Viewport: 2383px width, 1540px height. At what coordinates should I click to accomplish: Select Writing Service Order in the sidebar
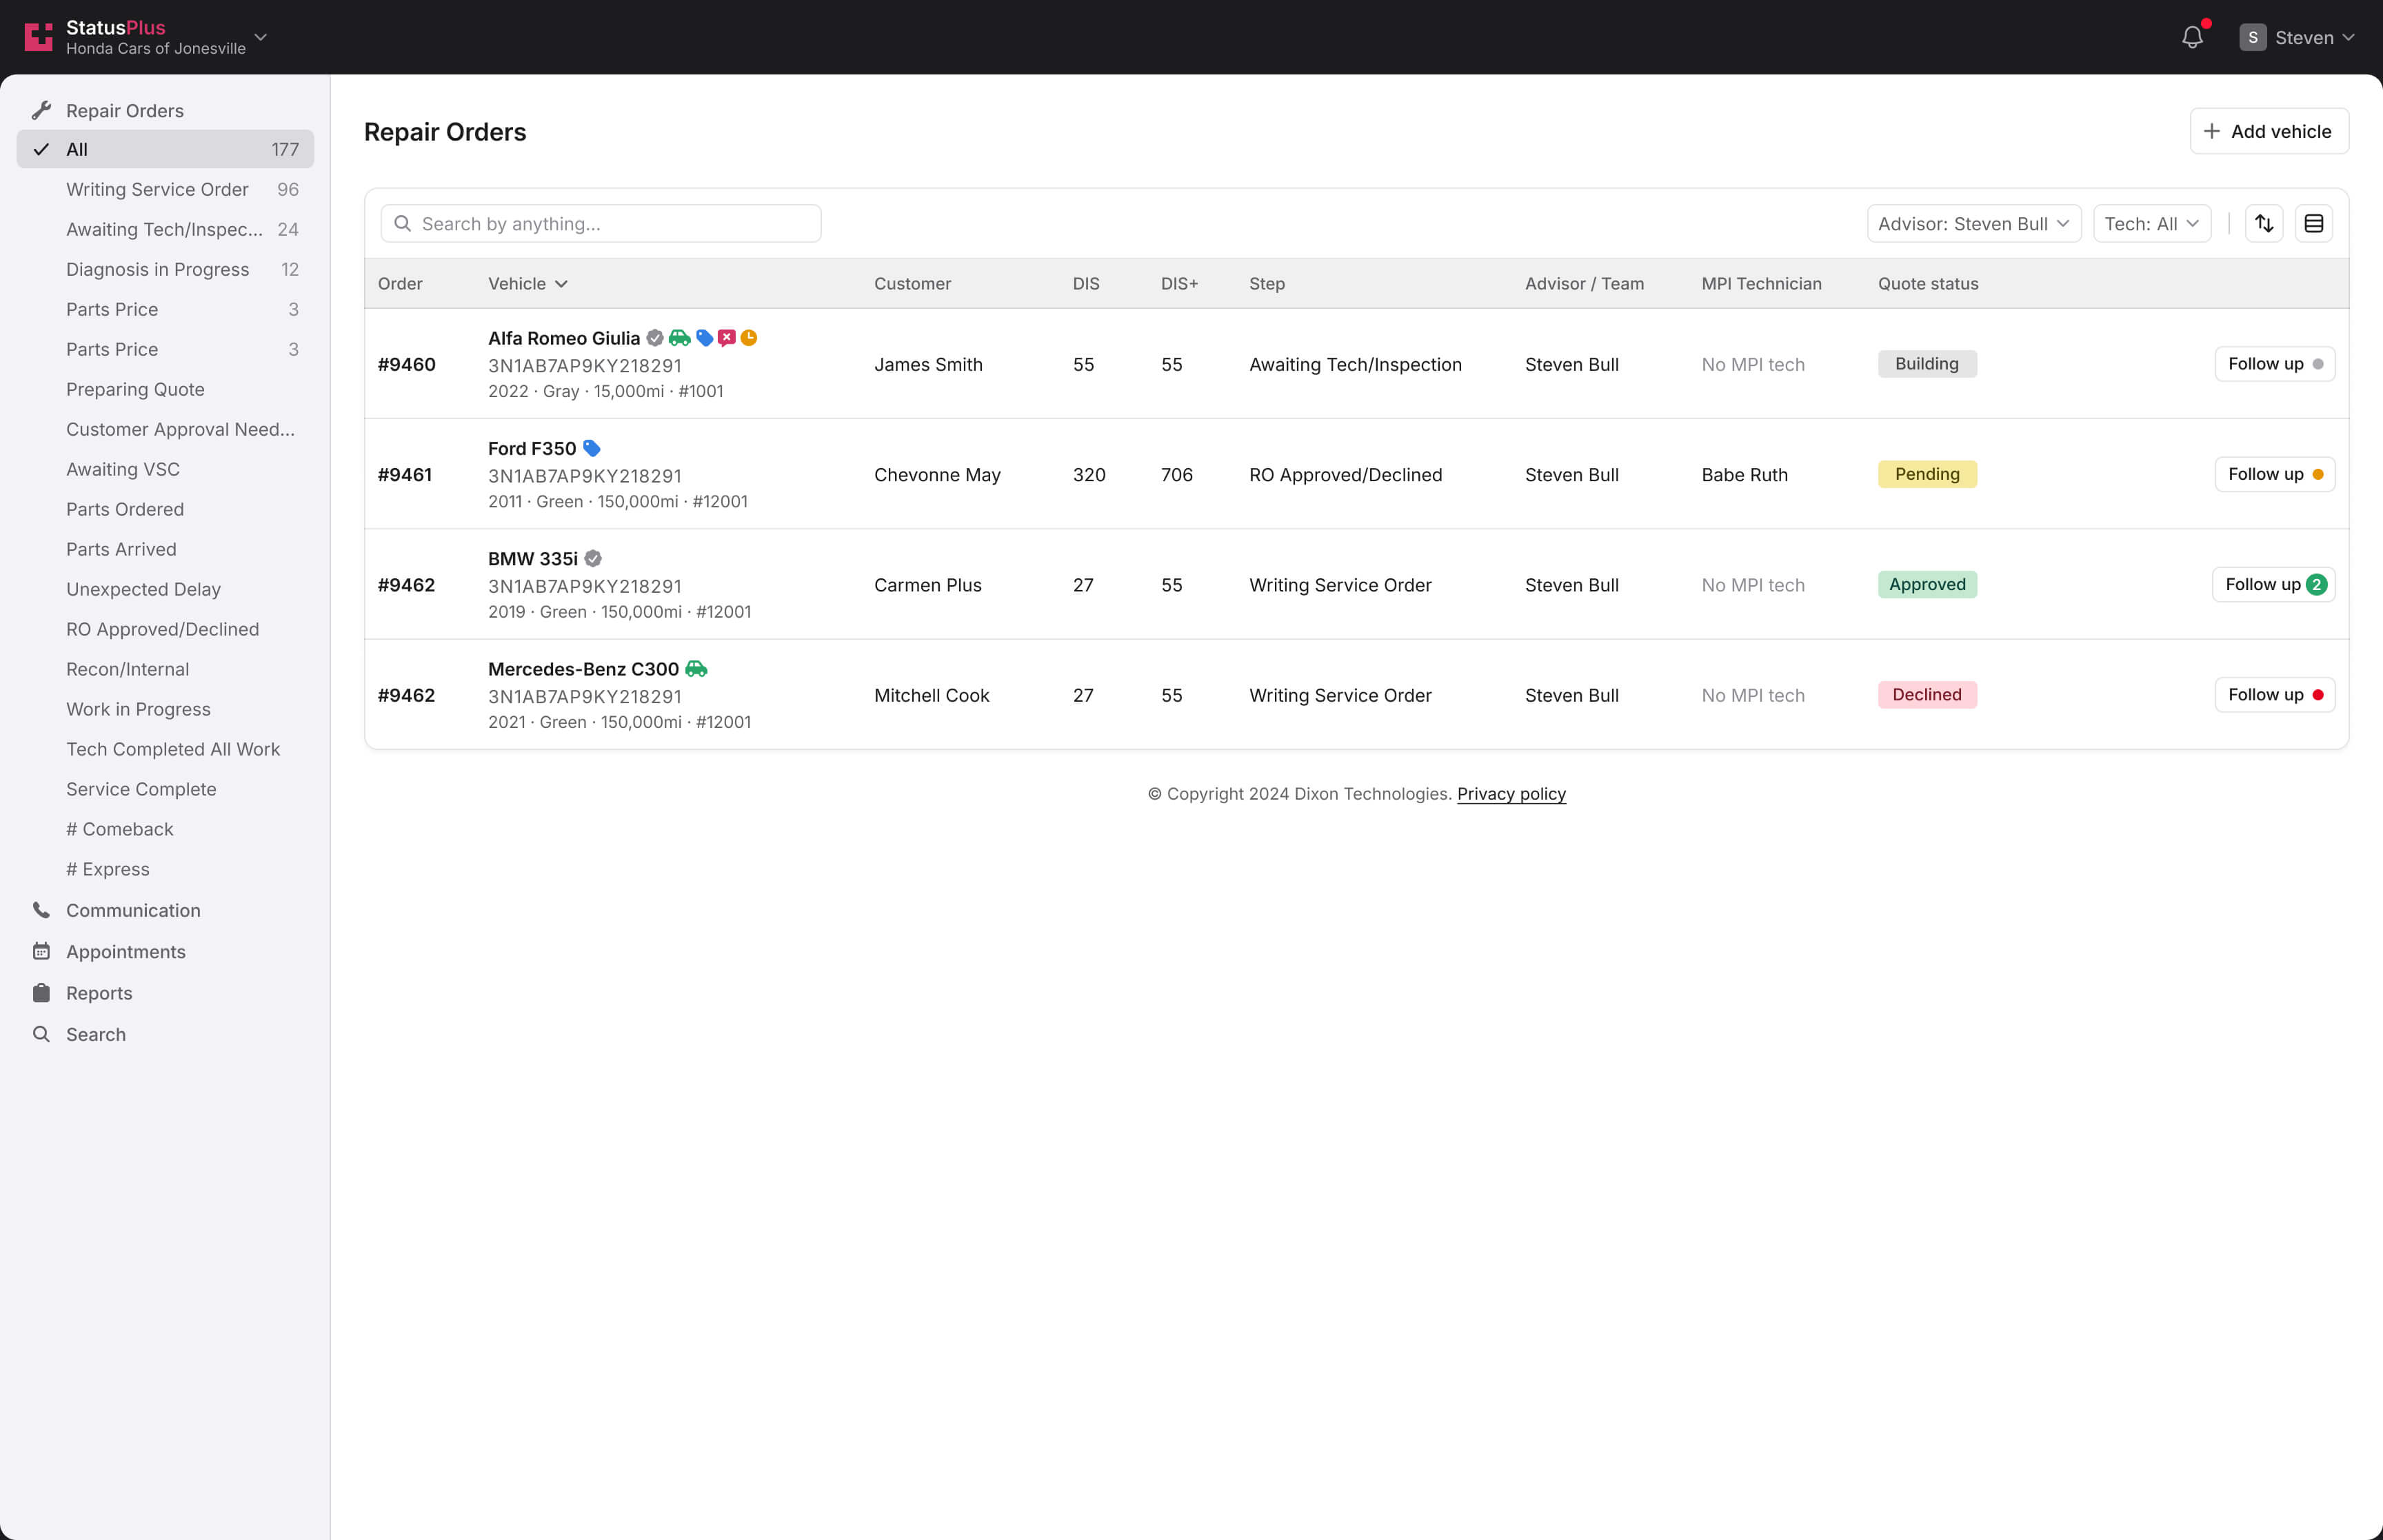pyautogui.click(x=157, y=189)
